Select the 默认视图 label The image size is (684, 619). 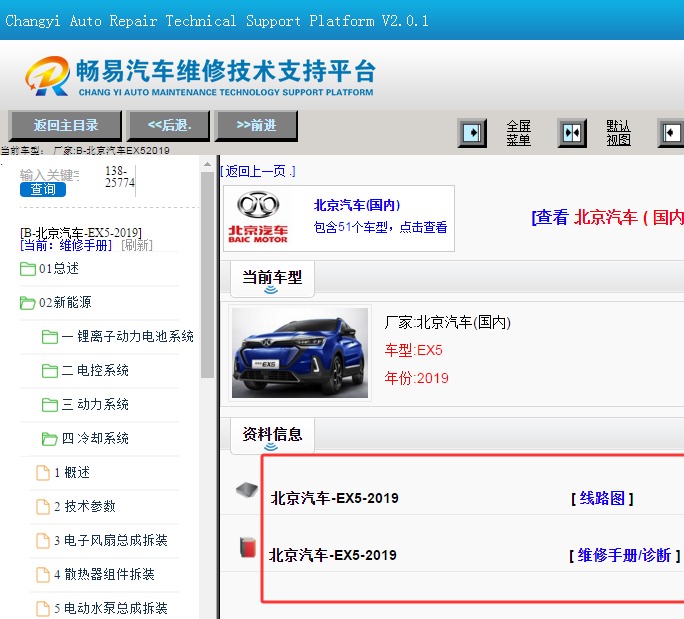coord(618,133)
